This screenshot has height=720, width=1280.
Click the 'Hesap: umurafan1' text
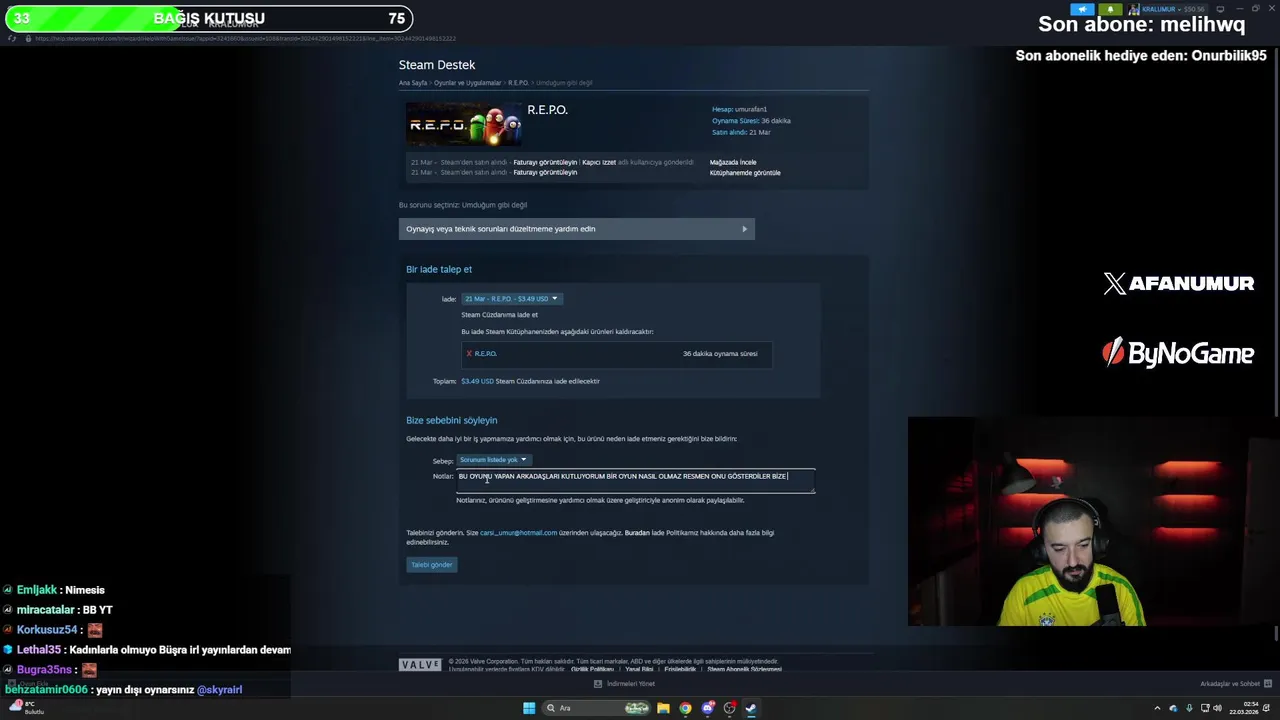tap(739, 109)
